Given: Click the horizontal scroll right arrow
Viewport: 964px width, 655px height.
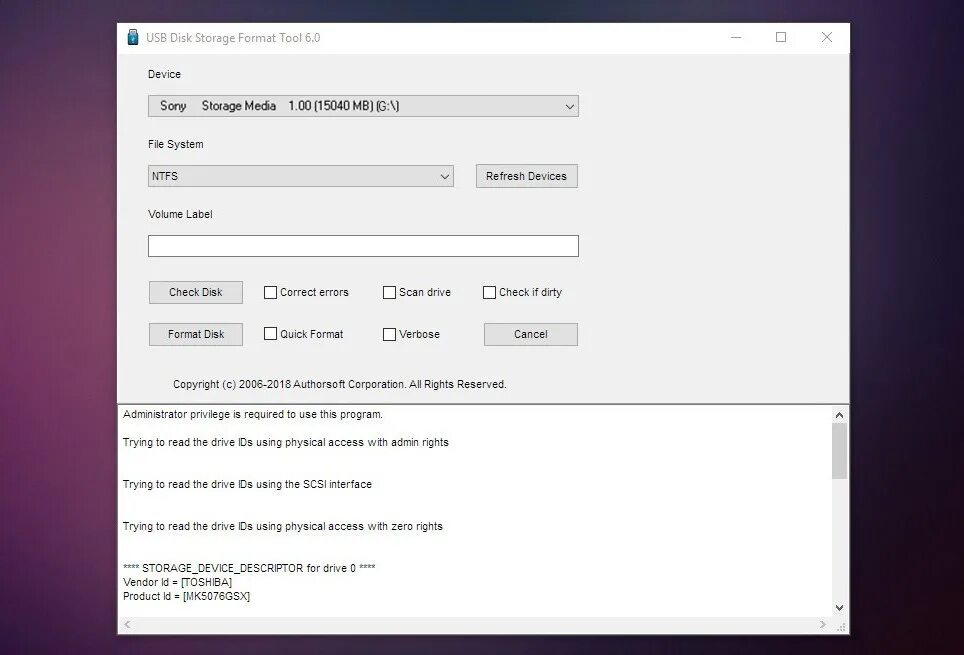Looking at the screenshot, I should [823, 625].
